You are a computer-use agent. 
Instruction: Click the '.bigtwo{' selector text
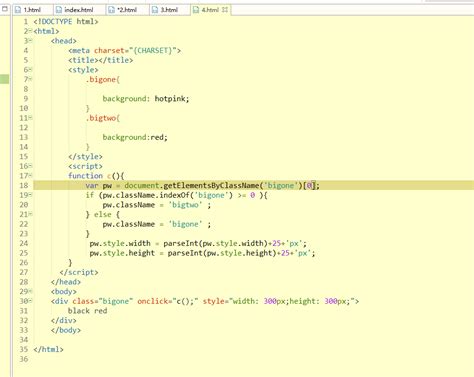[103, 118]
